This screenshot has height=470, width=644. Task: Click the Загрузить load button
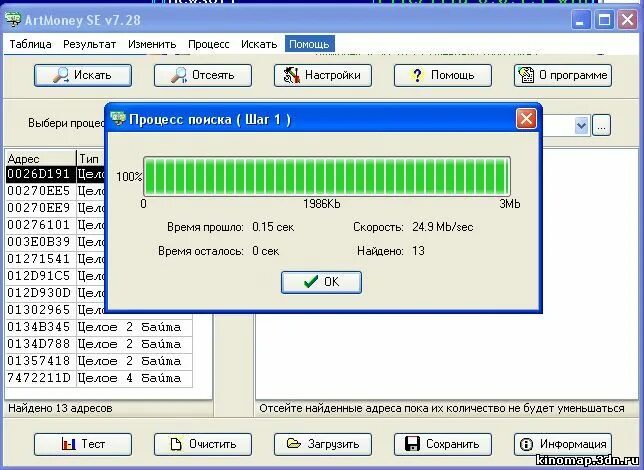[x=323, y=444]
